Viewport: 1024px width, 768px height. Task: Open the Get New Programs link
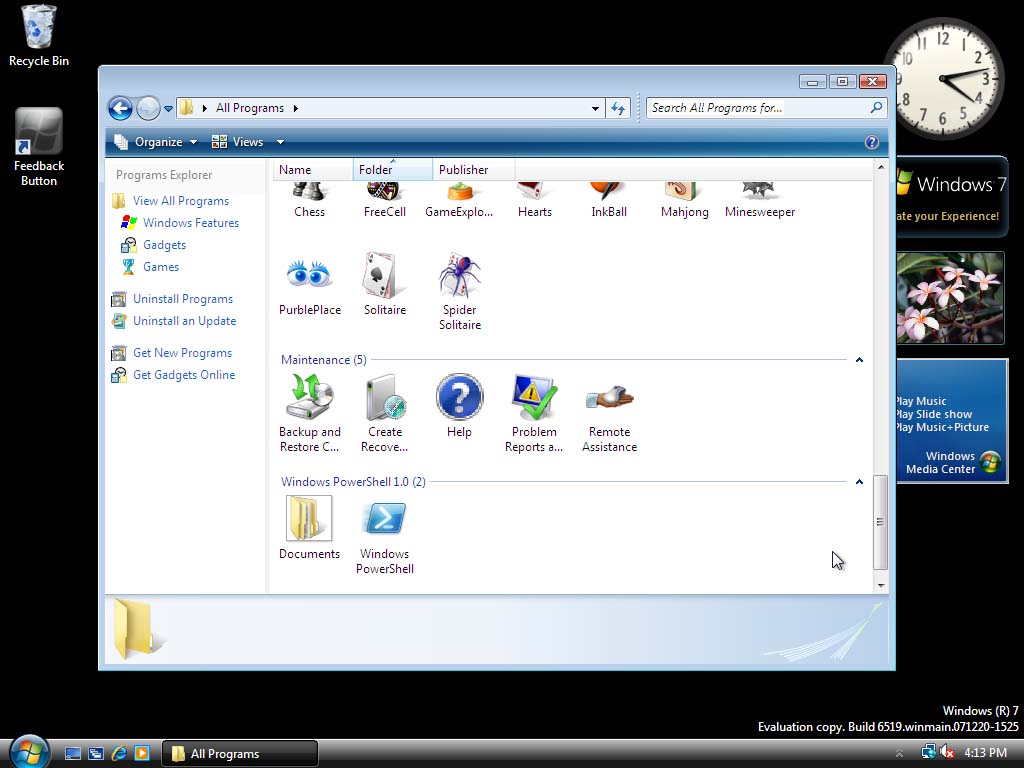click(x=182, y=353)
